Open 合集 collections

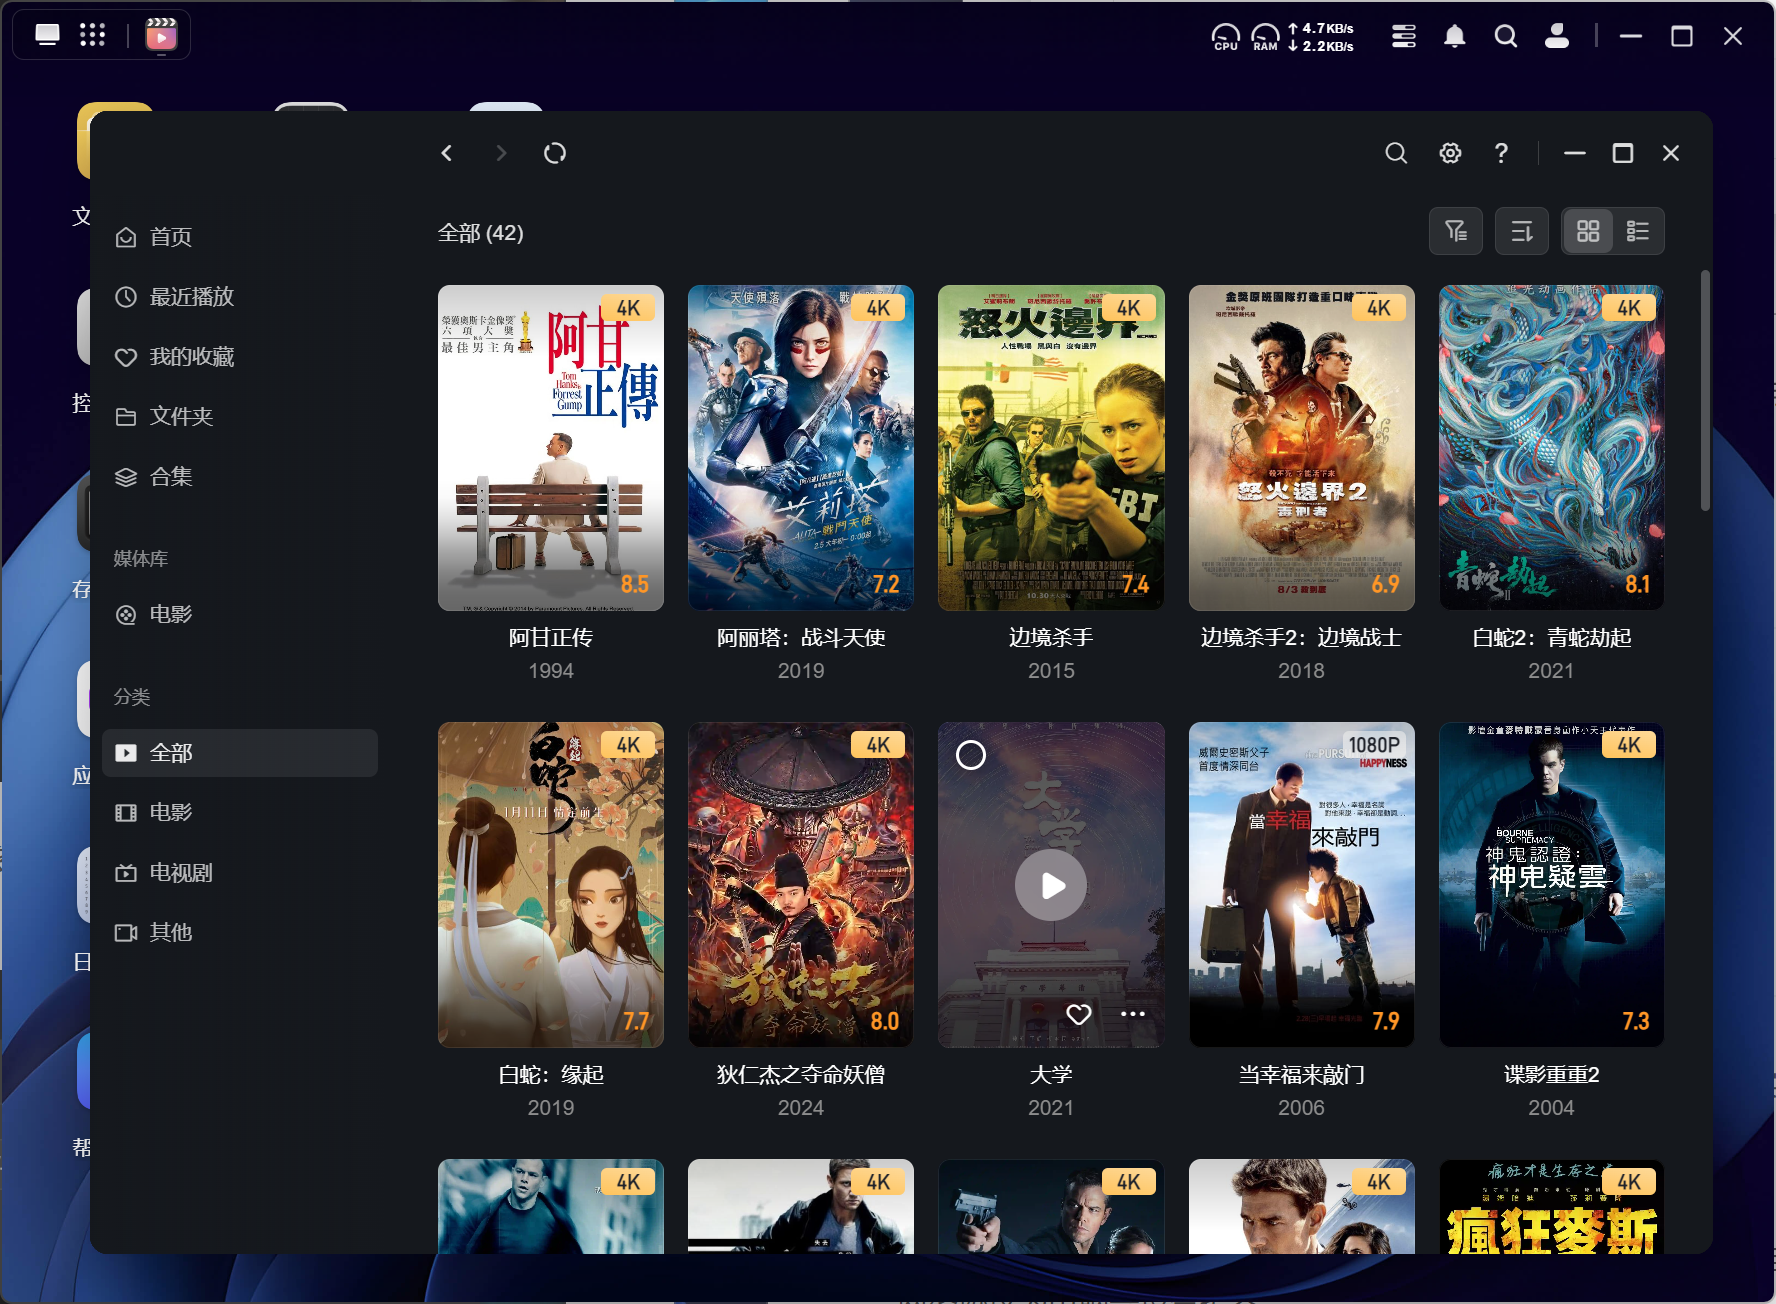tap(240, 477)
